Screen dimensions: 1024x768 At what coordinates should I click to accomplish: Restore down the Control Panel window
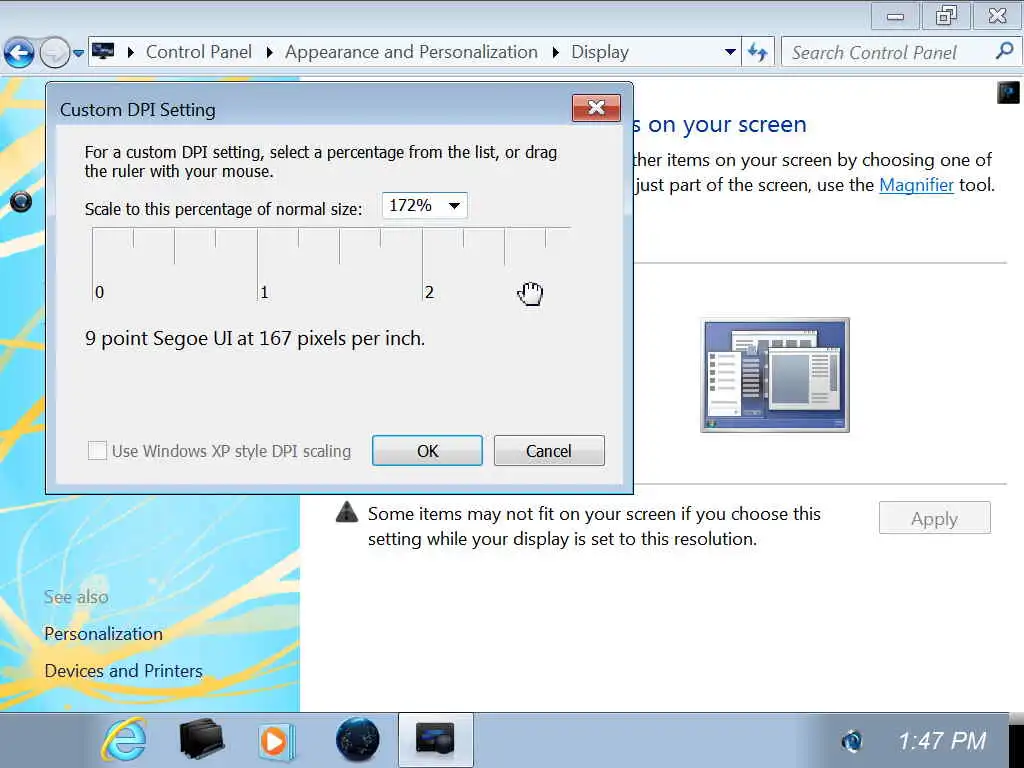946,15
